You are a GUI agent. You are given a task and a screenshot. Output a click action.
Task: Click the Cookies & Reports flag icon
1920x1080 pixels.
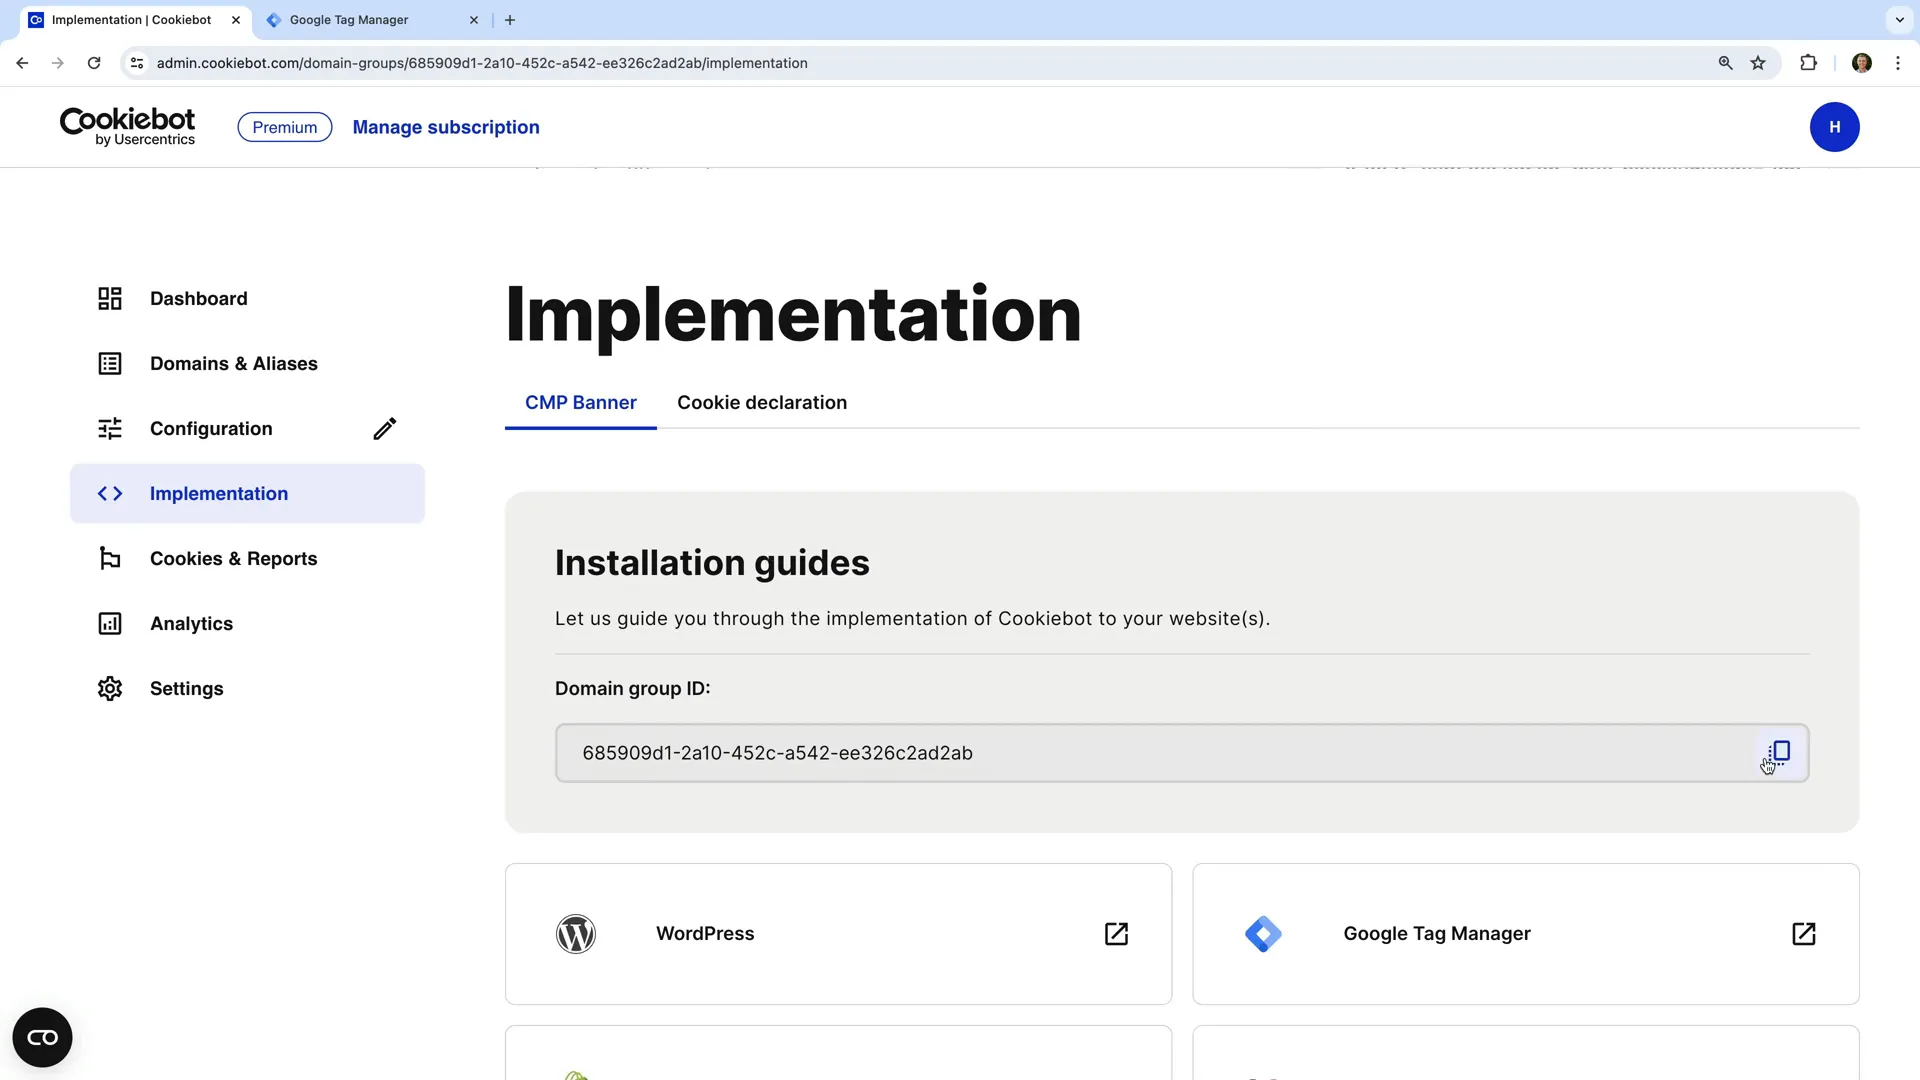coord(110,558)
